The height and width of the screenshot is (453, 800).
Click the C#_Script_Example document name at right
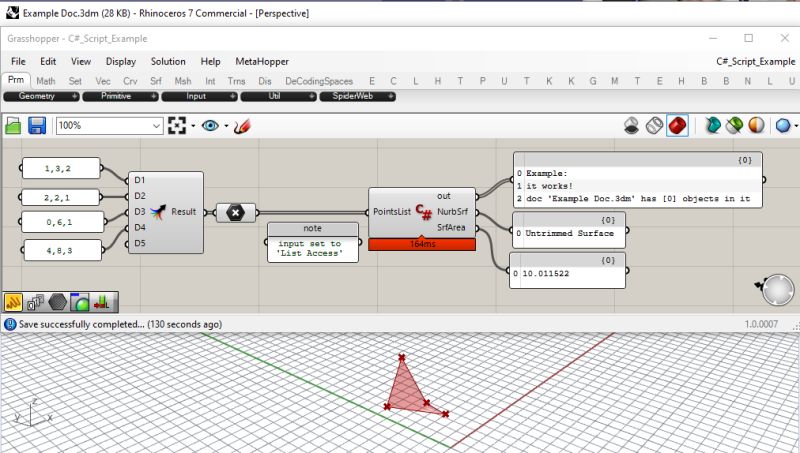pos(756,61)
